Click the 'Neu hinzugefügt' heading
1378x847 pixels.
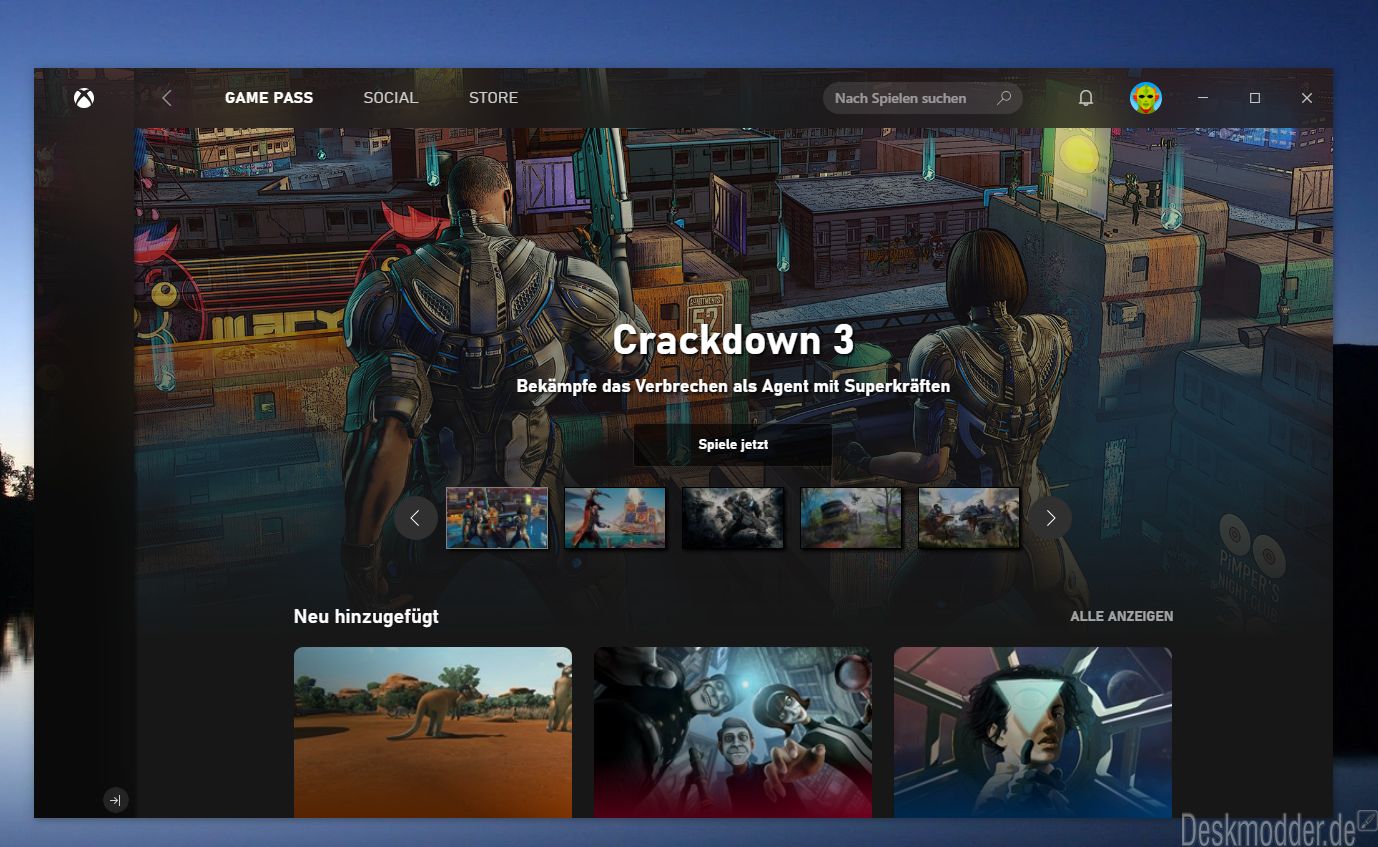(x=366, y=617)
